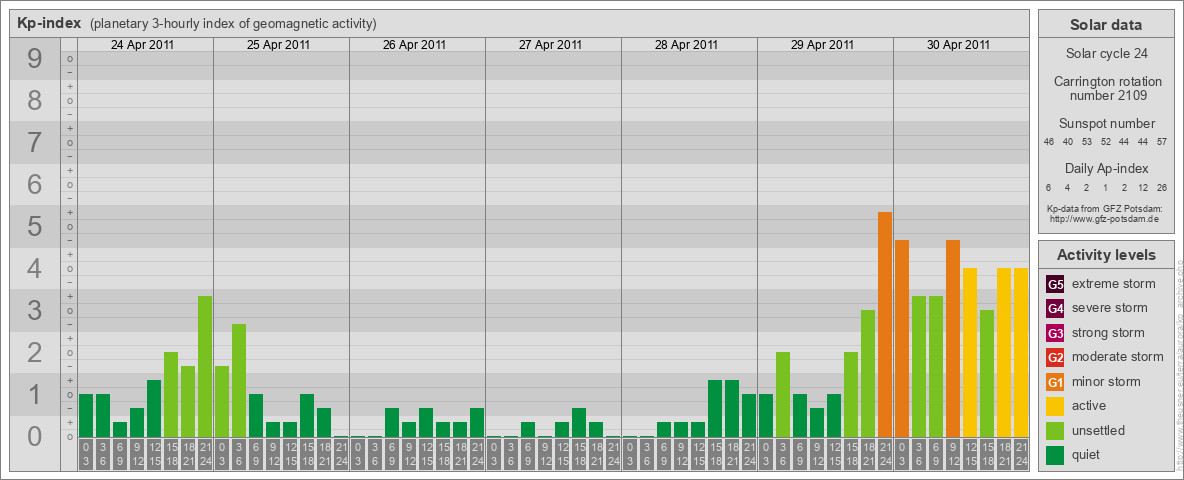Click the large 9 on the Kp axis
The image size is (1184, 480).
pos(35,59)
